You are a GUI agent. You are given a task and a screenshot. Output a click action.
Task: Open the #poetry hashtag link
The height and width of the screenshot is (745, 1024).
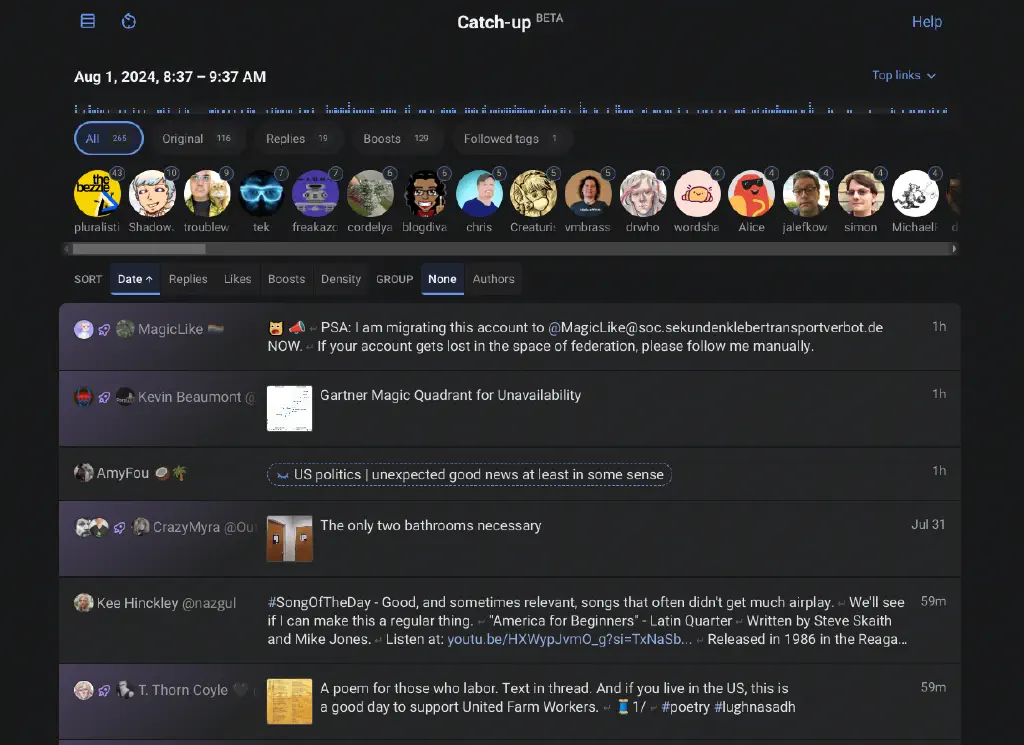(x=685, y=707)
